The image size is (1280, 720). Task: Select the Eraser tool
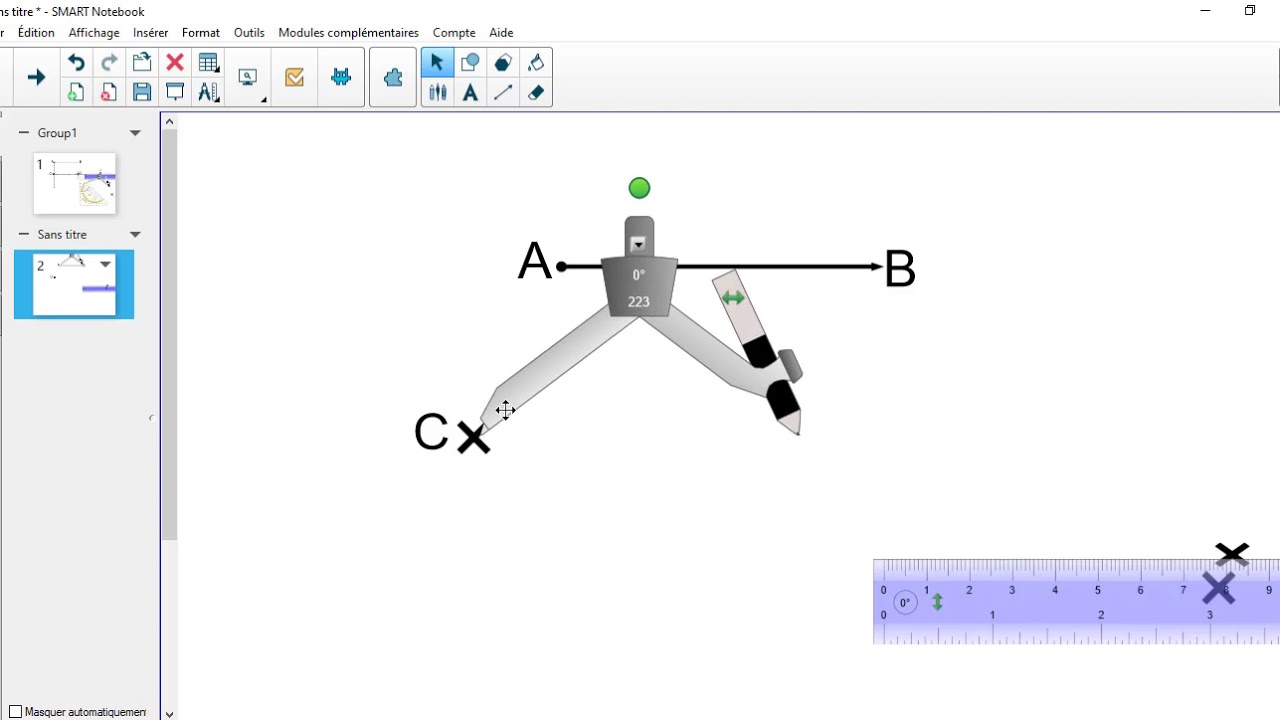536,92
